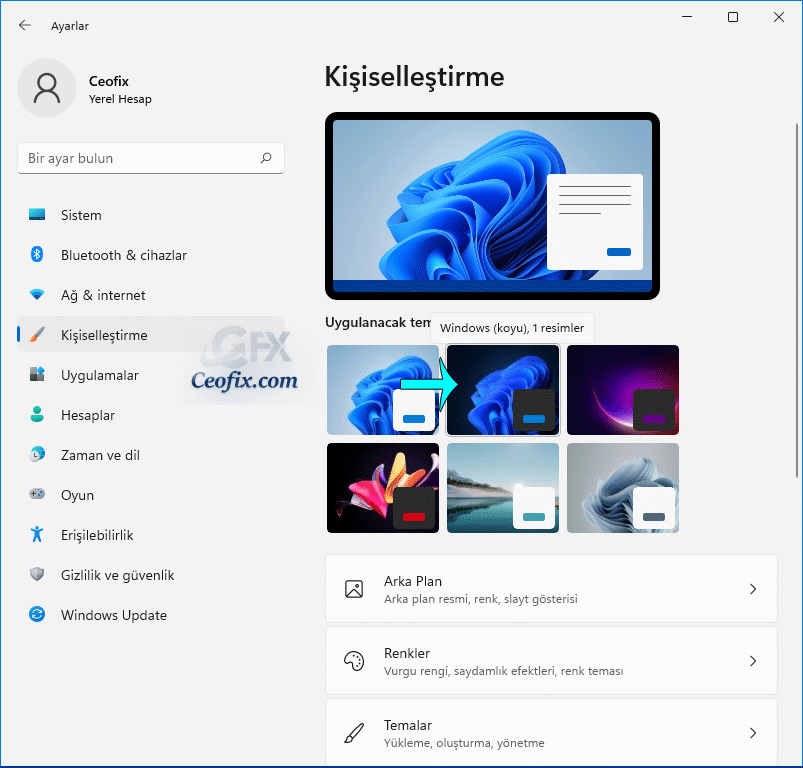Image resolution: width=803 pixels, height=768 pixels.
Task: Open Hesaplar settings page
Action: pos(151,414)
